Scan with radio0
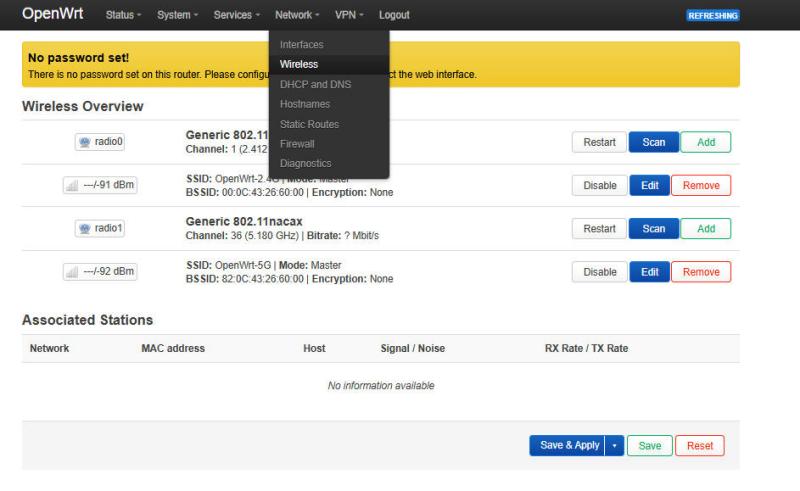 click(x=654, y=142)
